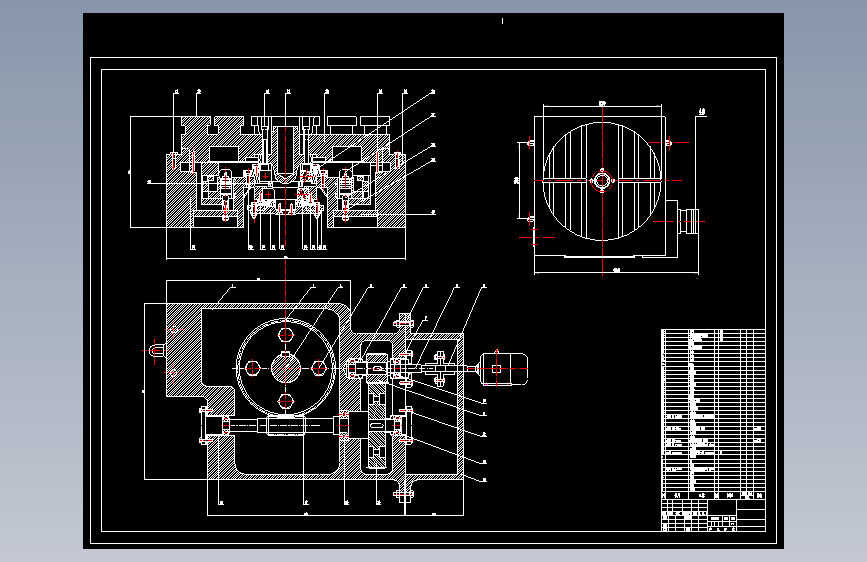Select the right bolt hole on worm wheel
The height and width of the screenshot is (562, 867).
point(319,368)
